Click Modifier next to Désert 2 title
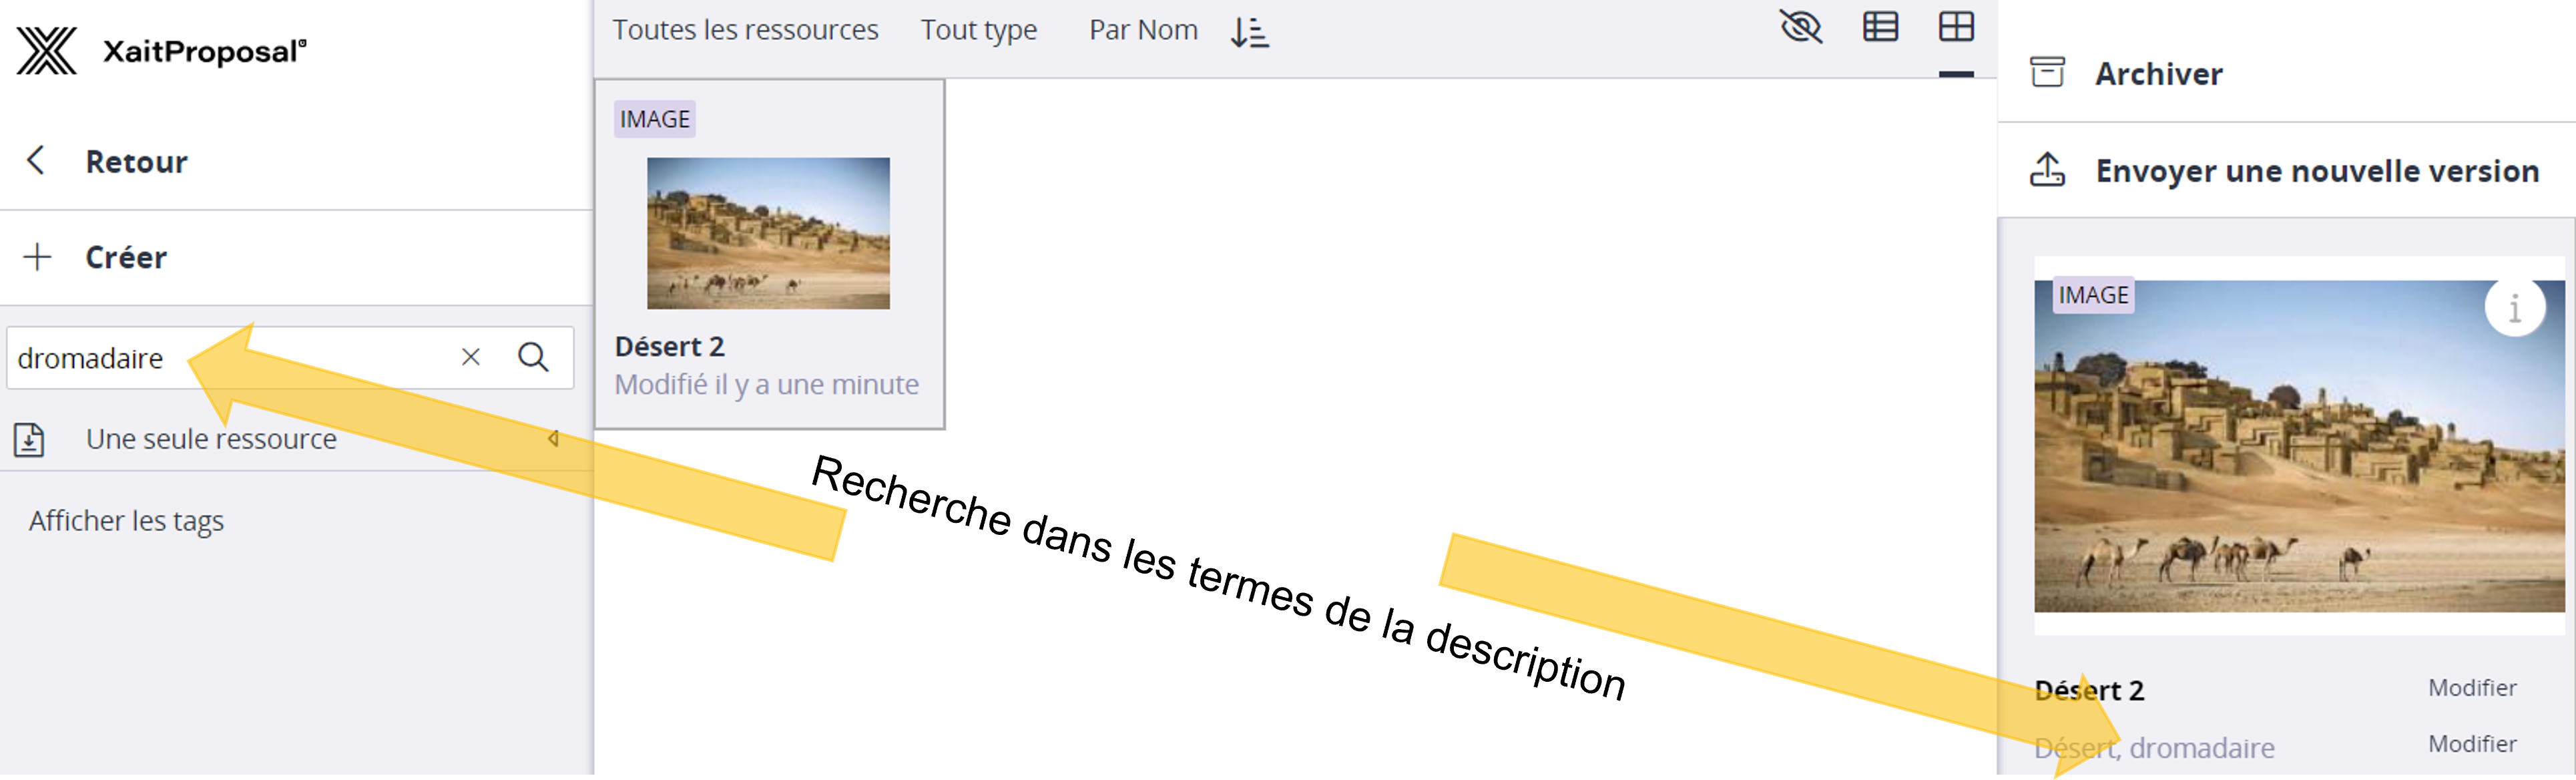 pos(2472,688)
